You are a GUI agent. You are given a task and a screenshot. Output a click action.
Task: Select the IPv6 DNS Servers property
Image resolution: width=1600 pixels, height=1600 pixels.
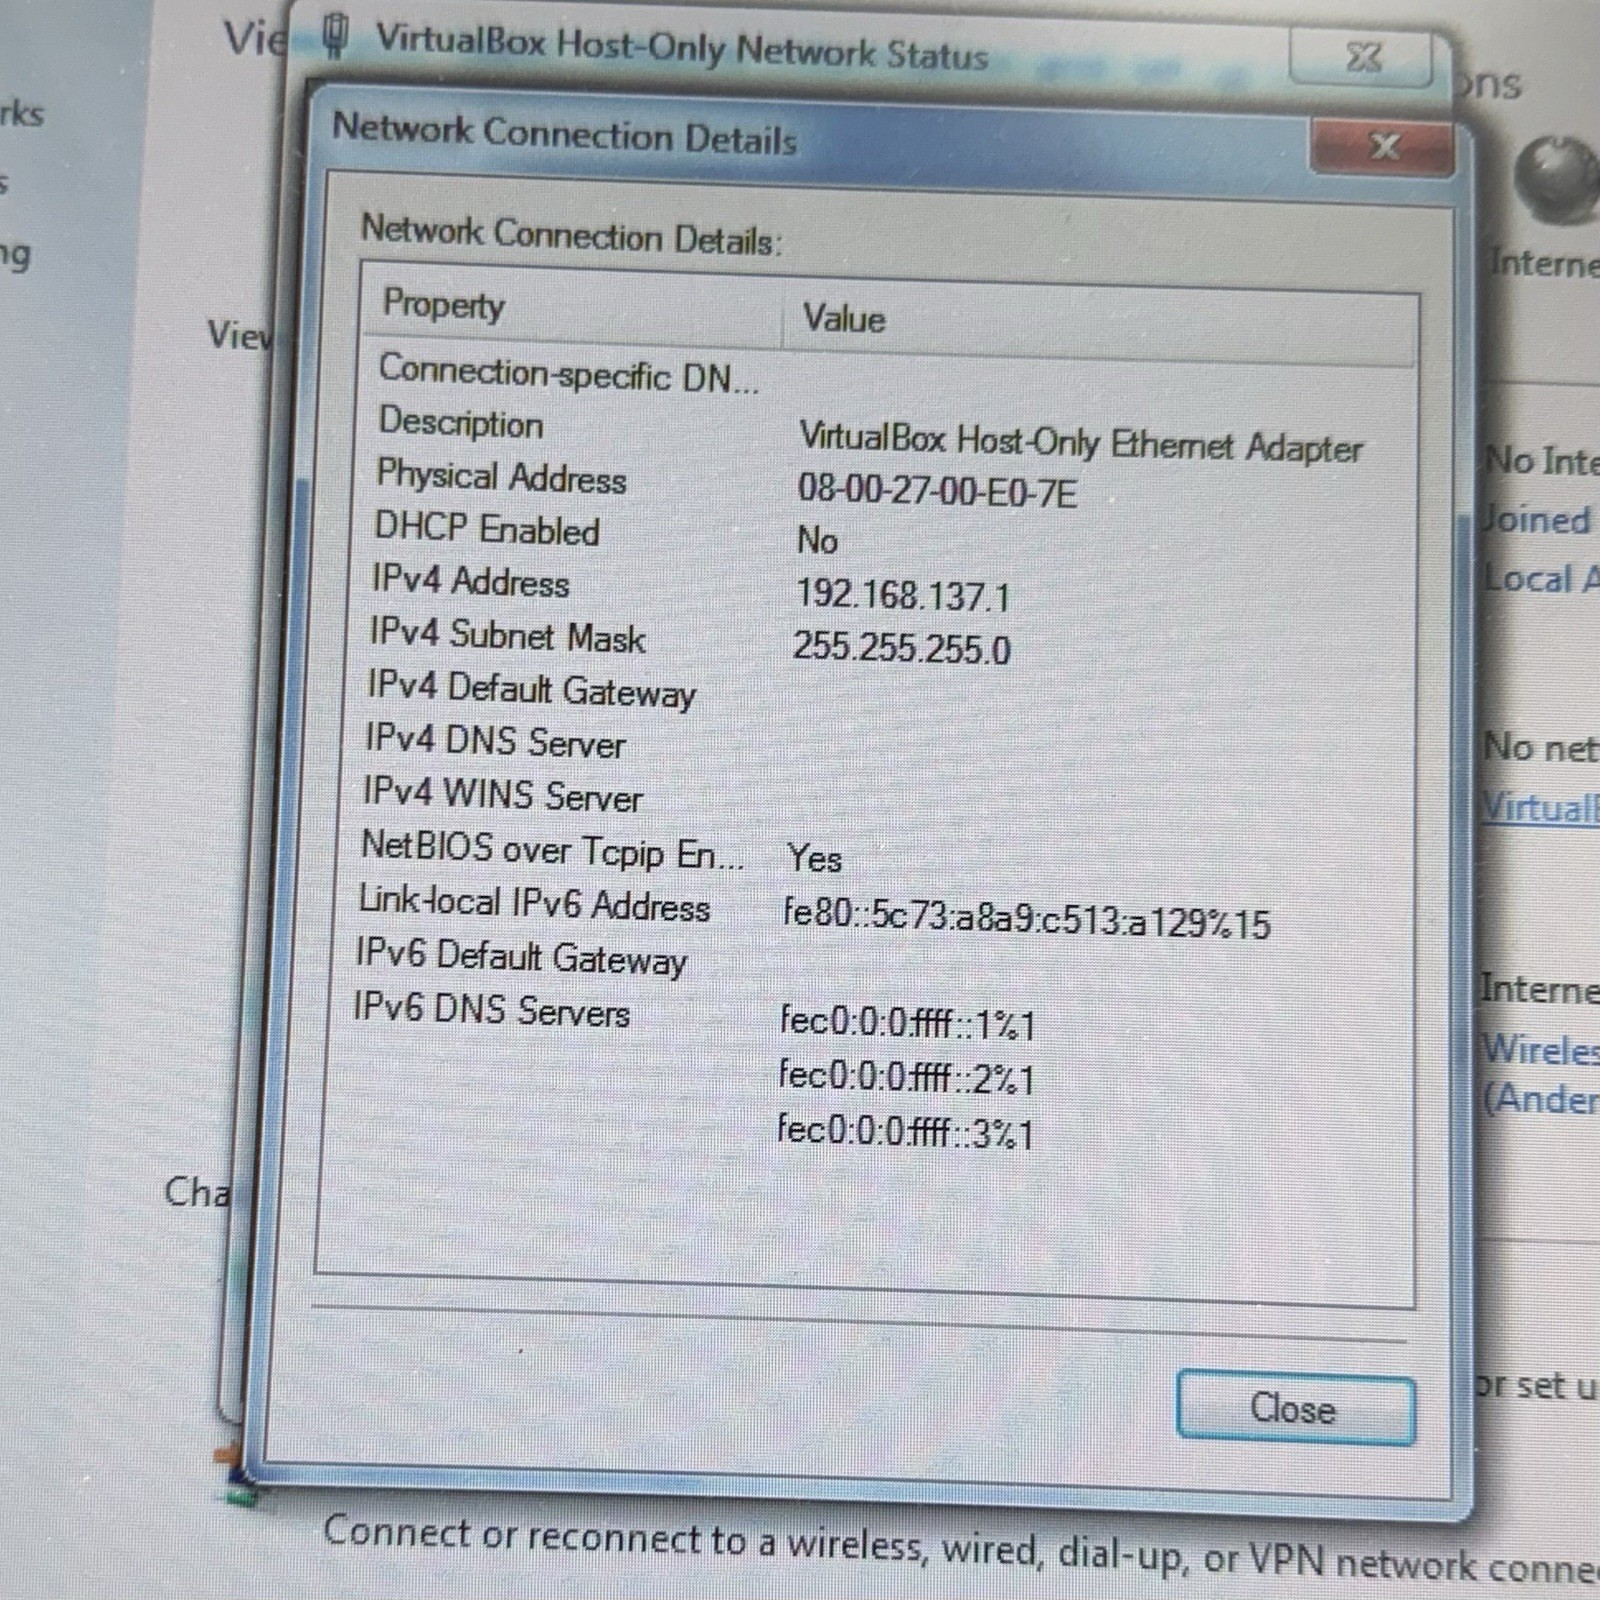tap(491, 1010)
